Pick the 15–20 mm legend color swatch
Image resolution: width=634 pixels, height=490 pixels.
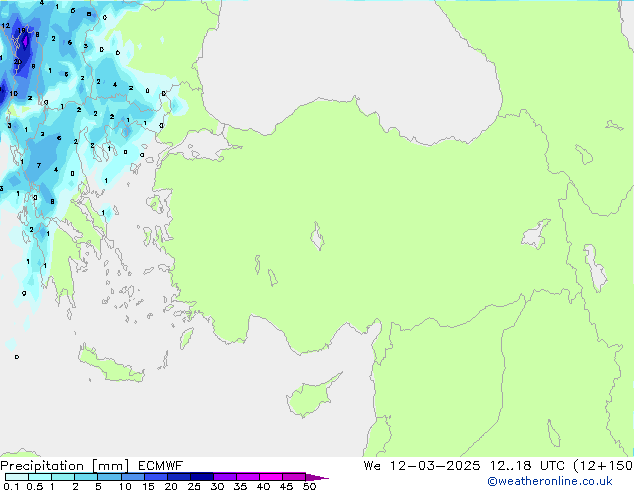(x=156, y=477)
